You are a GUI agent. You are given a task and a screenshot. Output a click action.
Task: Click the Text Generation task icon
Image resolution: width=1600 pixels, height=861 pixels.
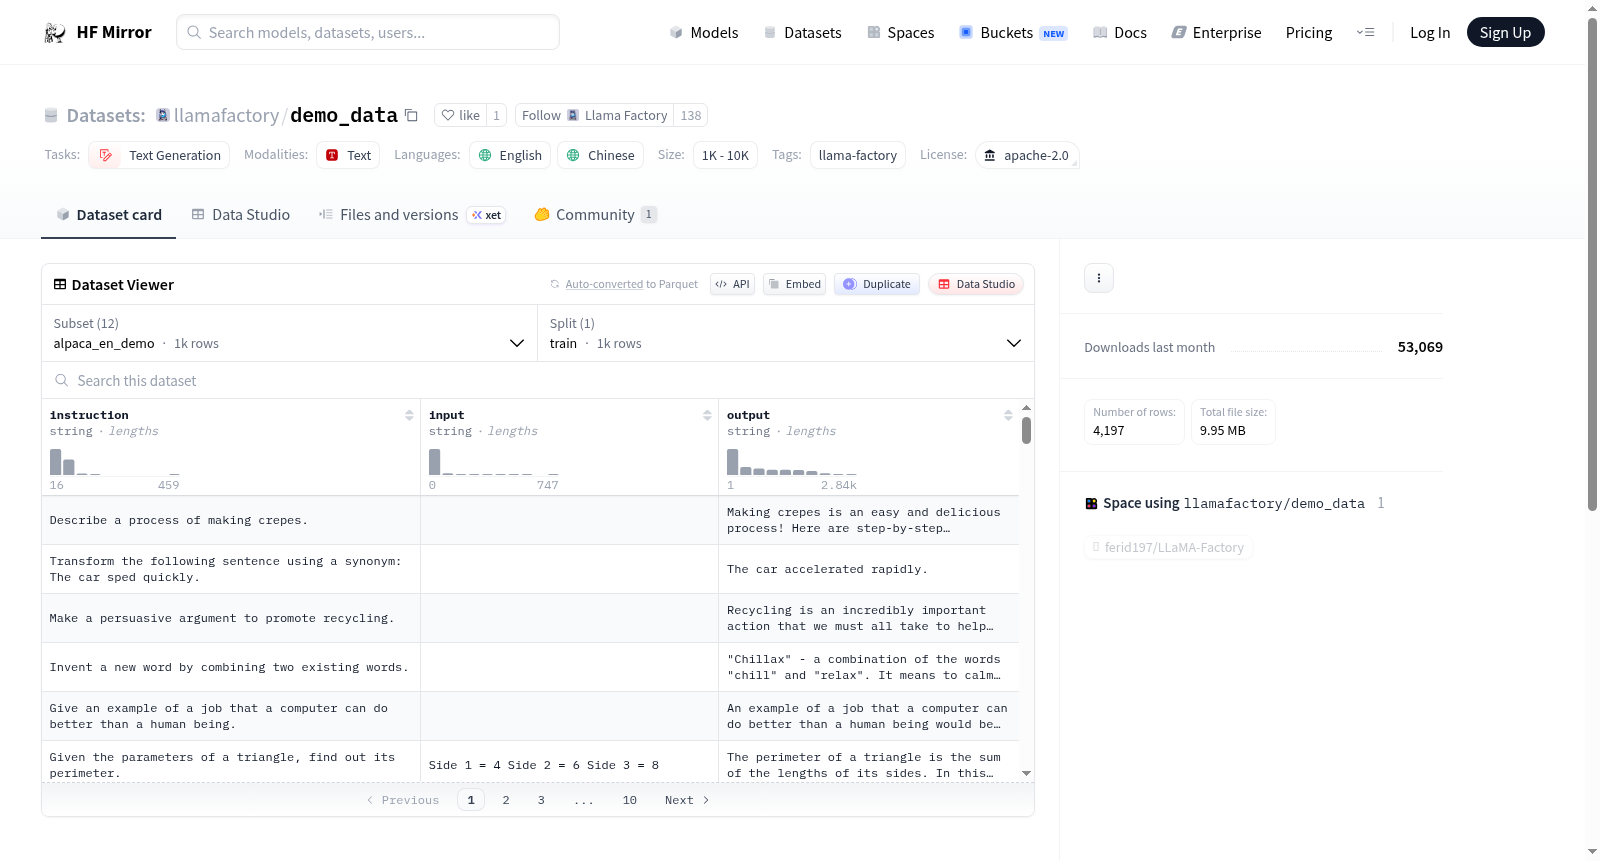tap(106, 155)
